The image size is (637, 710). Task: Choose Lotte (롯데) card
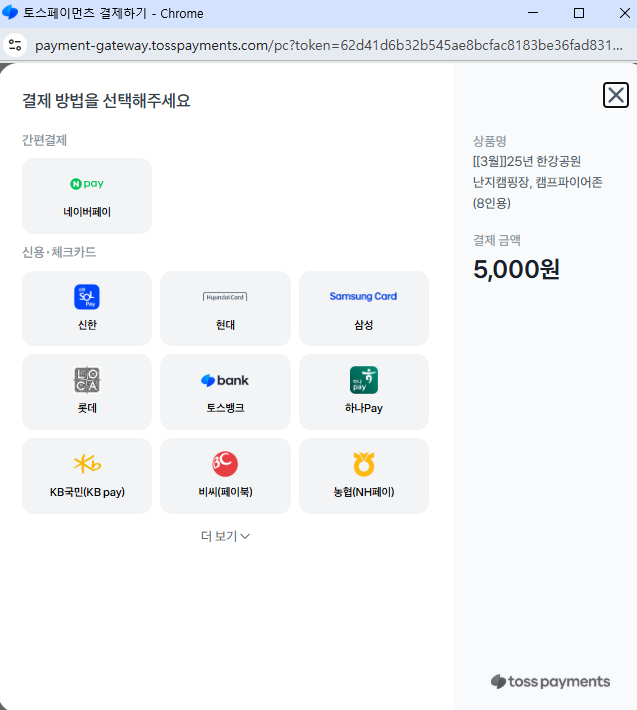pos(87,392)
